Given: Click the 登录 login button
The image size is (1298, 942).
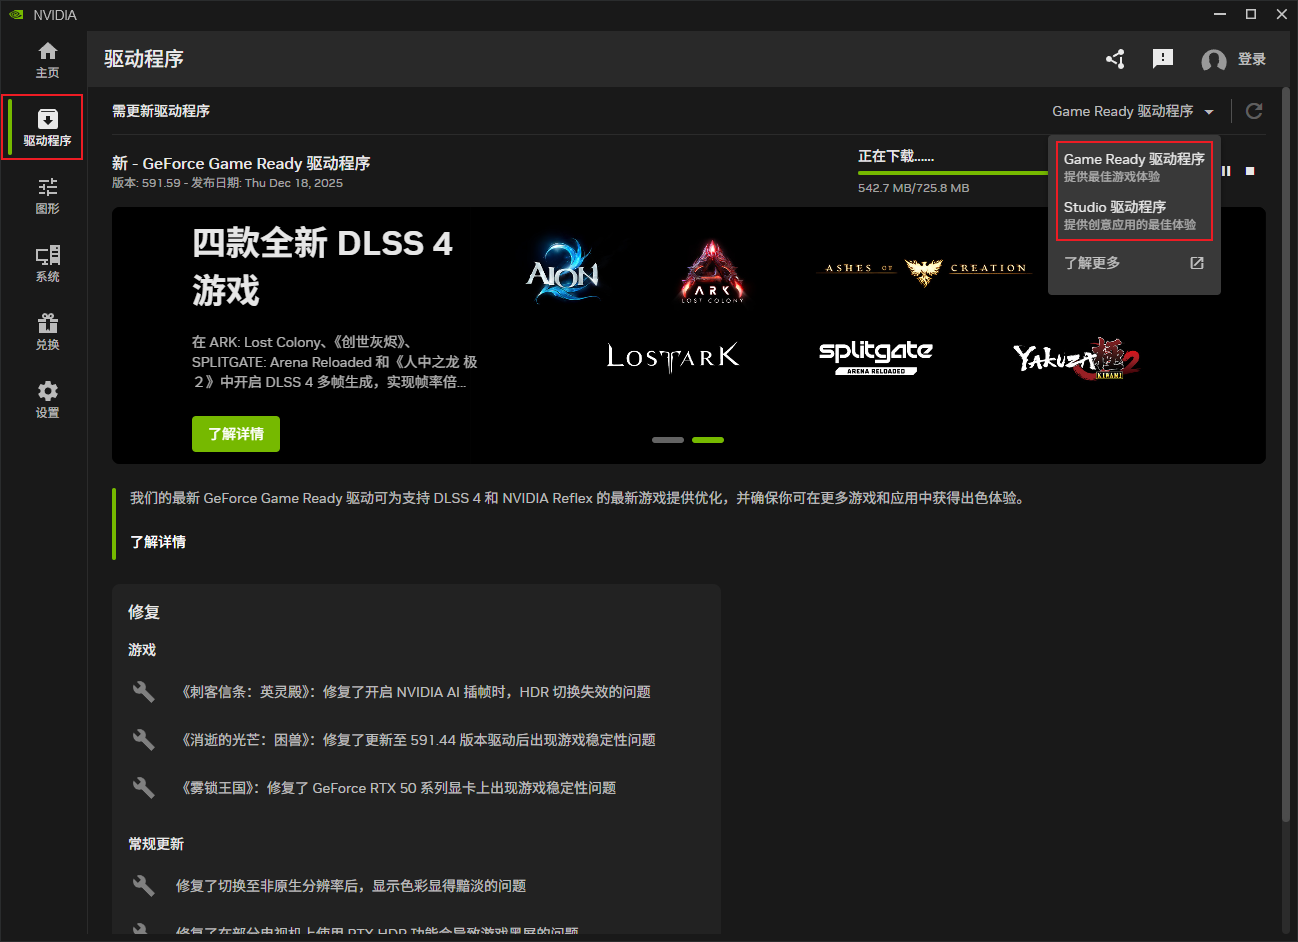Looking at the screenshot, I should tap(1252, 60).
